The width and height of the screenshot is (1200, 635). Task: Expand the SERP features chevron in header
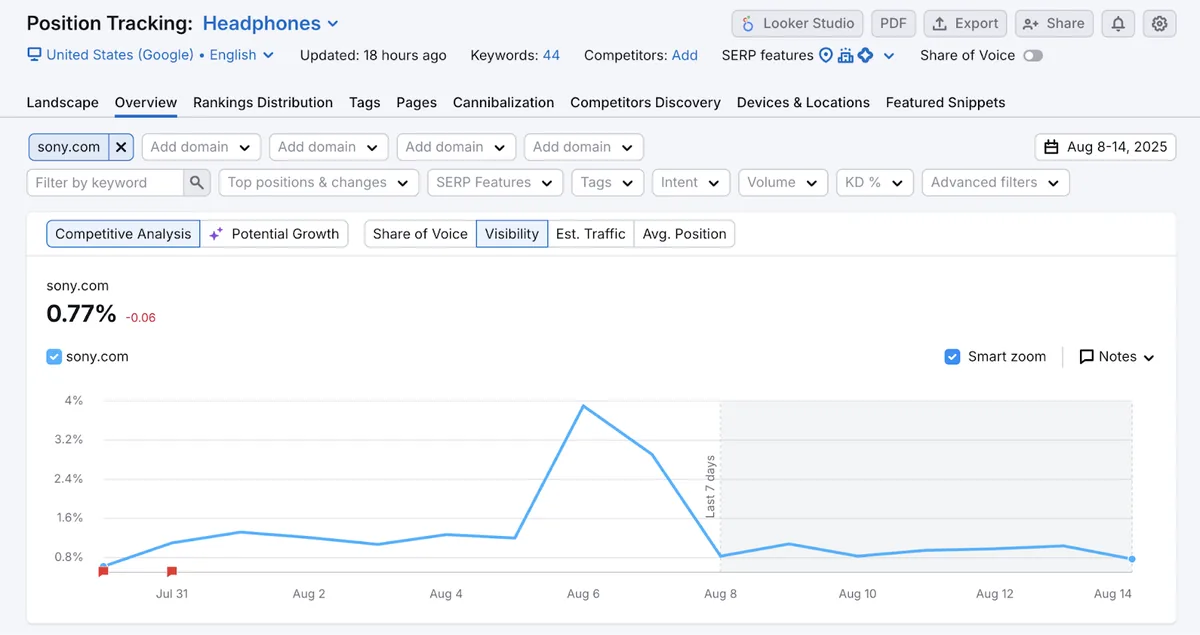[x=889, y=56]
